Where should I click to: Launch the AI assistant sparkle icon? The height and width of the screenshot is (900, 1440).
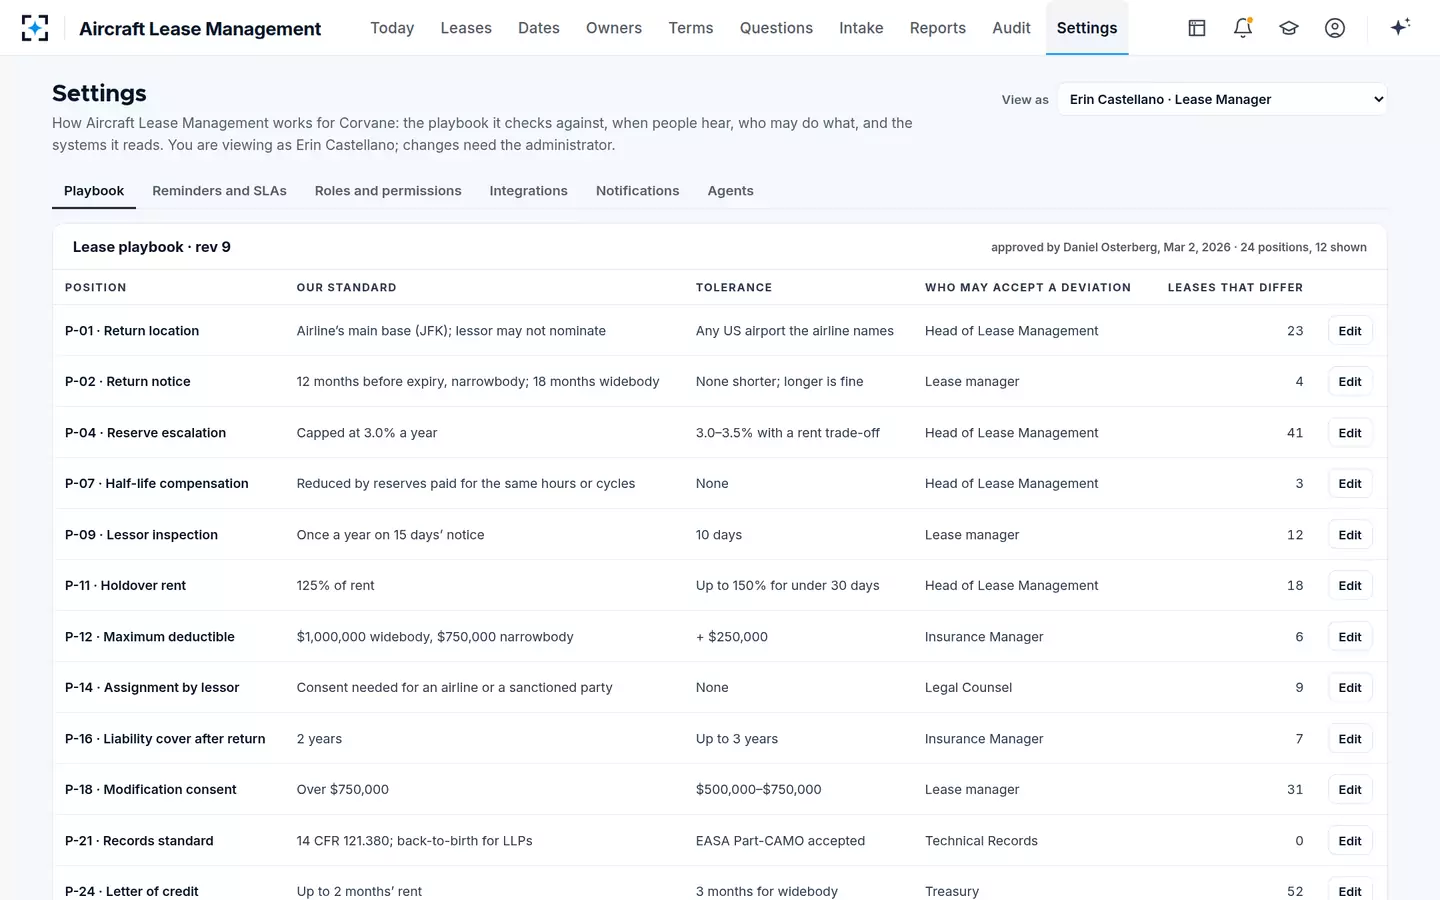coord(1400,27)
